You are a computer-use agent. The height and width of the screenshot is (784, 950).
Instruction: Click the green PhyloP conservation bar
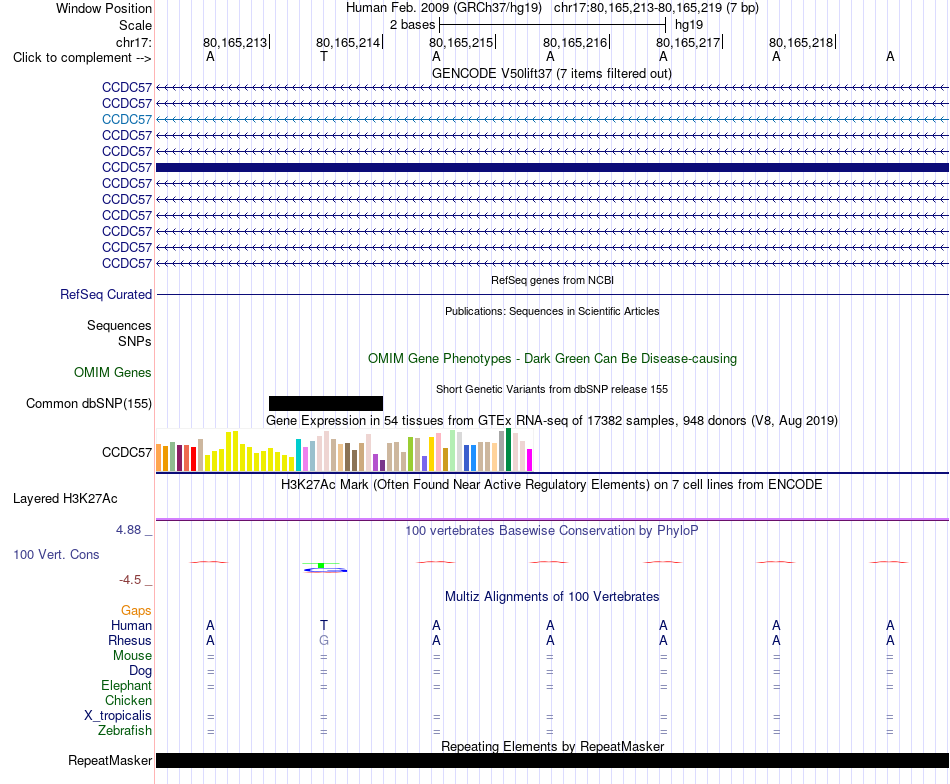coord(321,565)
